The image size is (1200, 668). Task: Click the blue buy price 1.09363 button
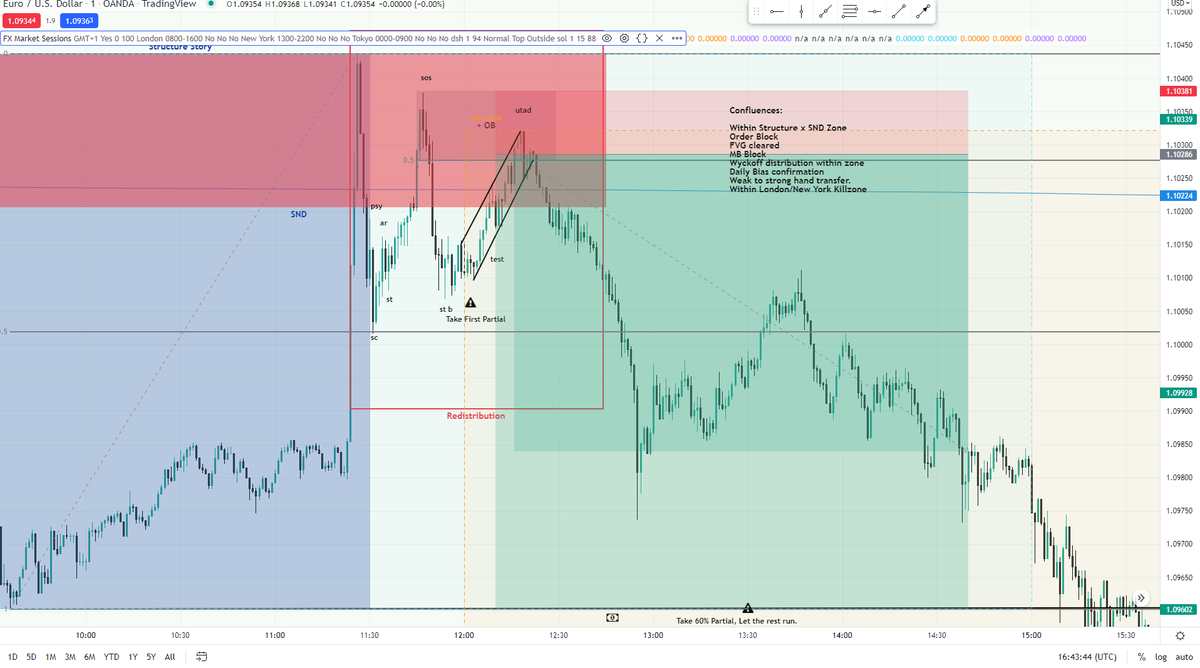pyautogui.click(x=77, y=20)
